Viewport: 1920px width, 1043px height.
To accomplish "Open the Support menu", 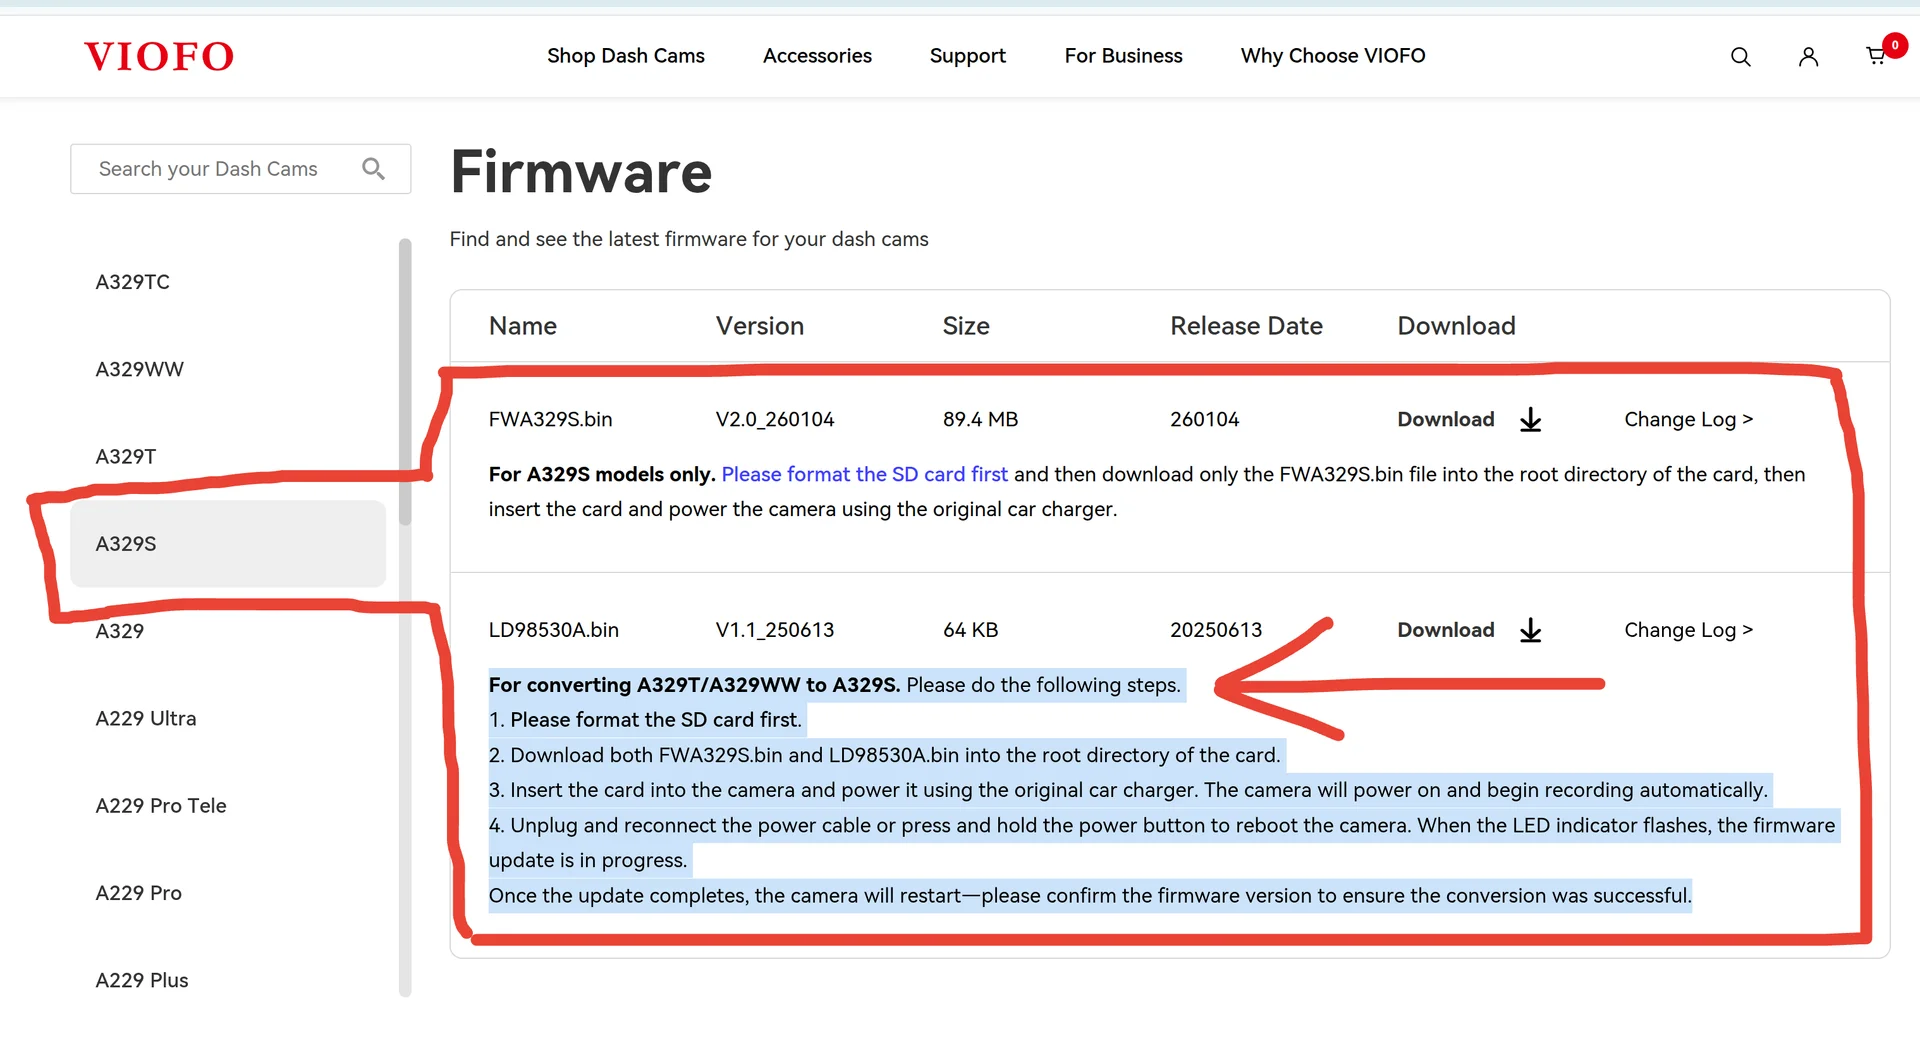I will (968, 56).
